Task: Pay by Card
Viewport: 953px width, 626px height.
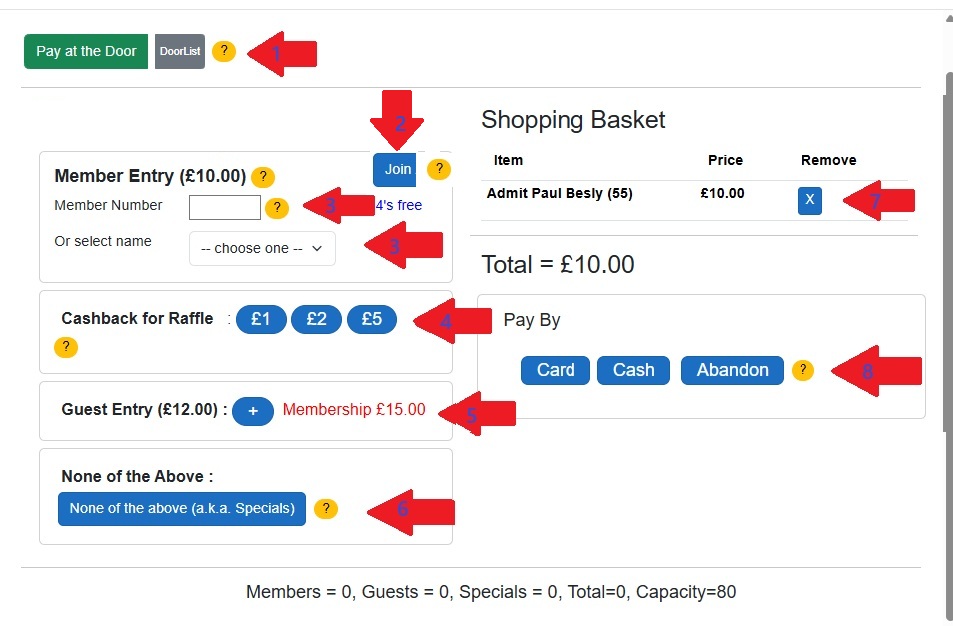Action: click(555, 370)
